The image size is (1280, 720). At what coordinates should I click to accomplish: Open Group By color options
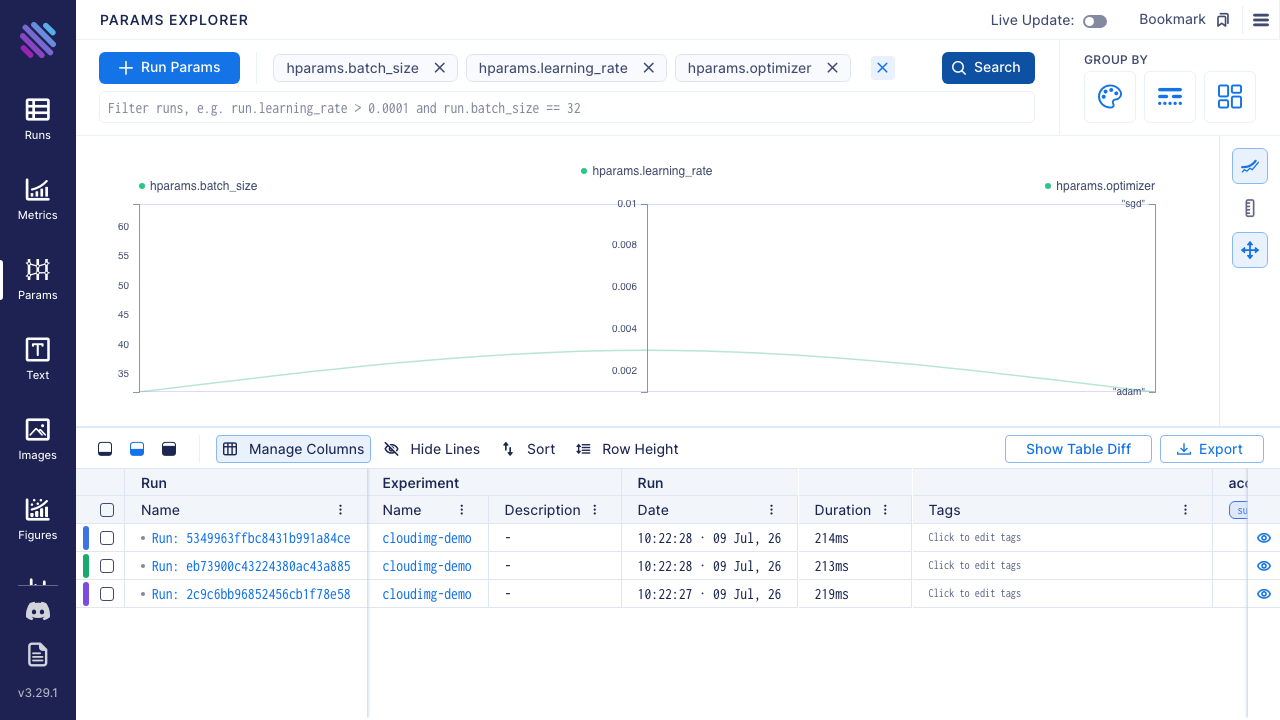(x=1110, y=97)
